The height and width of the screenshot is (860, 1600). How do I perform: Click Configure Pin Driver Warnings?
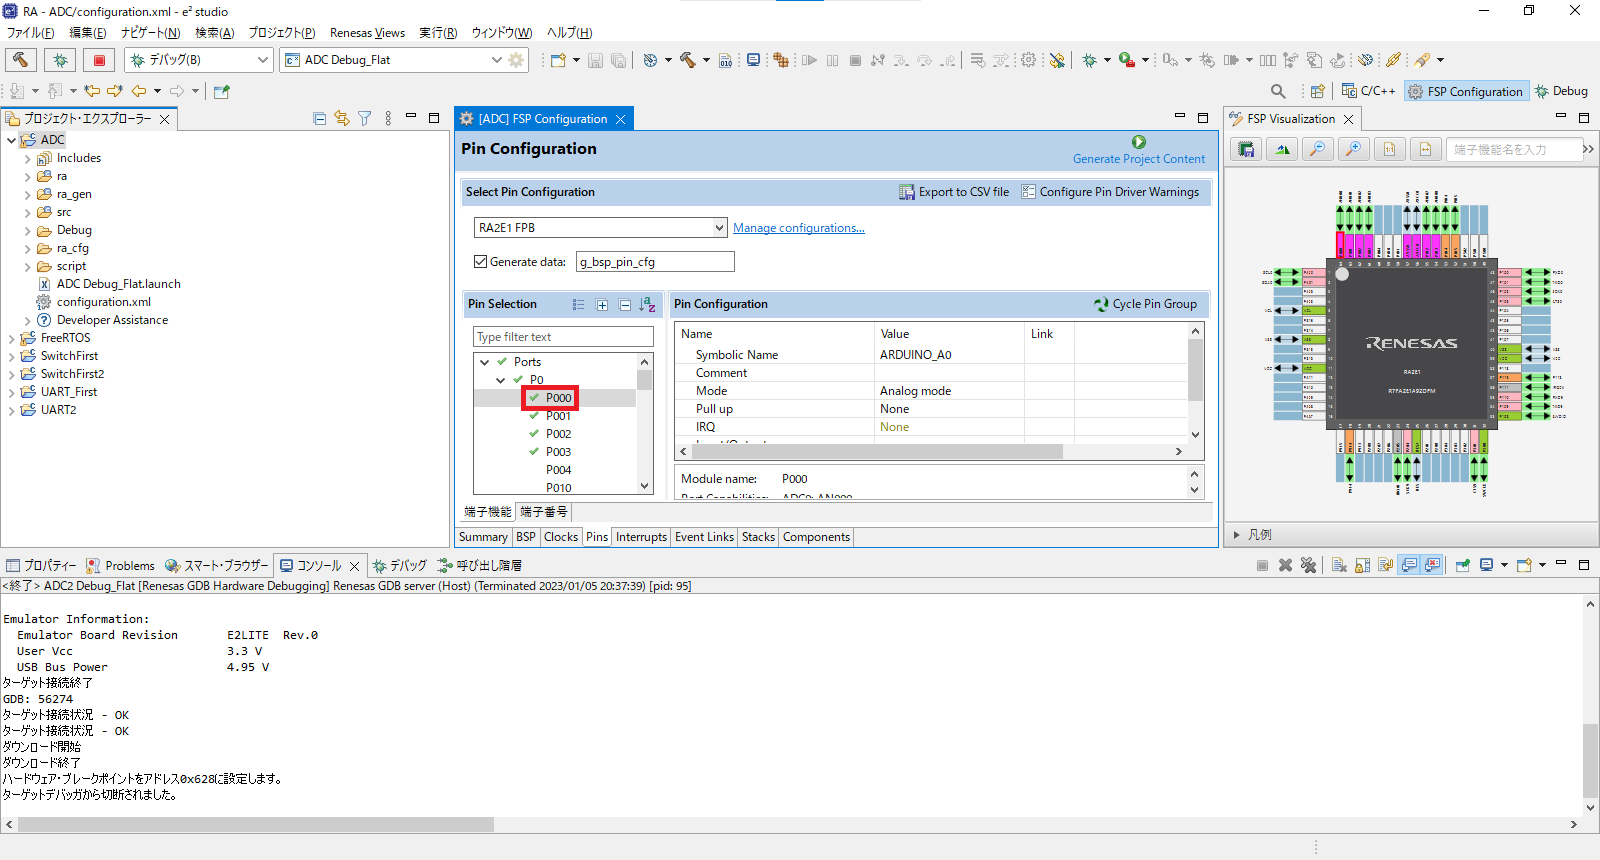(1110, 192)
